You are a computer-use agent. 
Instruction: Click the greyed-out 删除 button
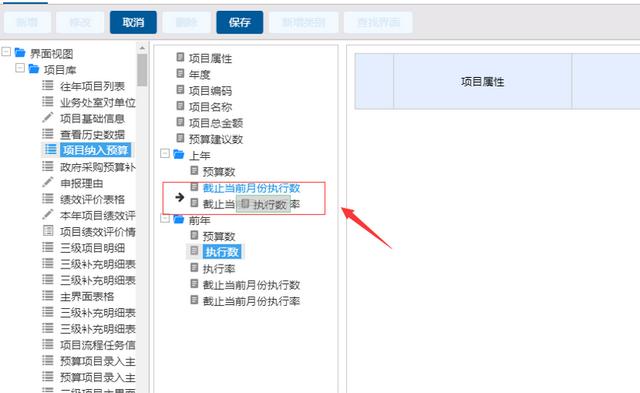(187, 22)
